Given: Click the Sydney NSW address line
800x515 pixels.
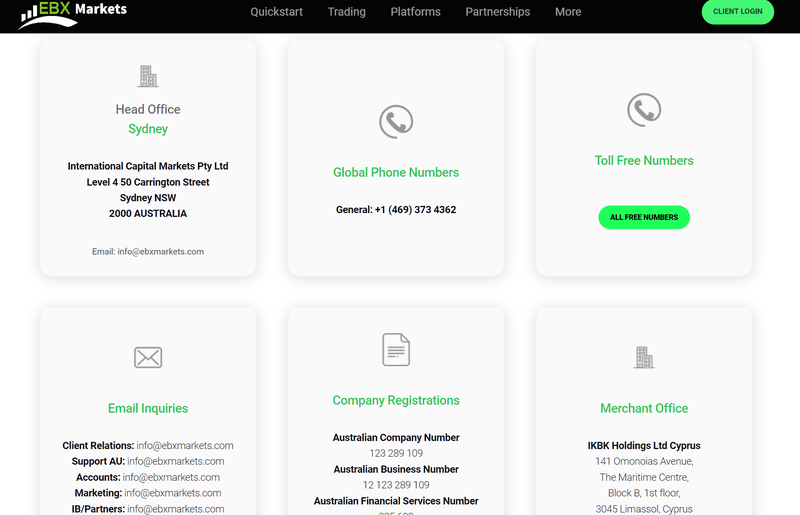Looking at the screenshot, I should coord(148,198).
